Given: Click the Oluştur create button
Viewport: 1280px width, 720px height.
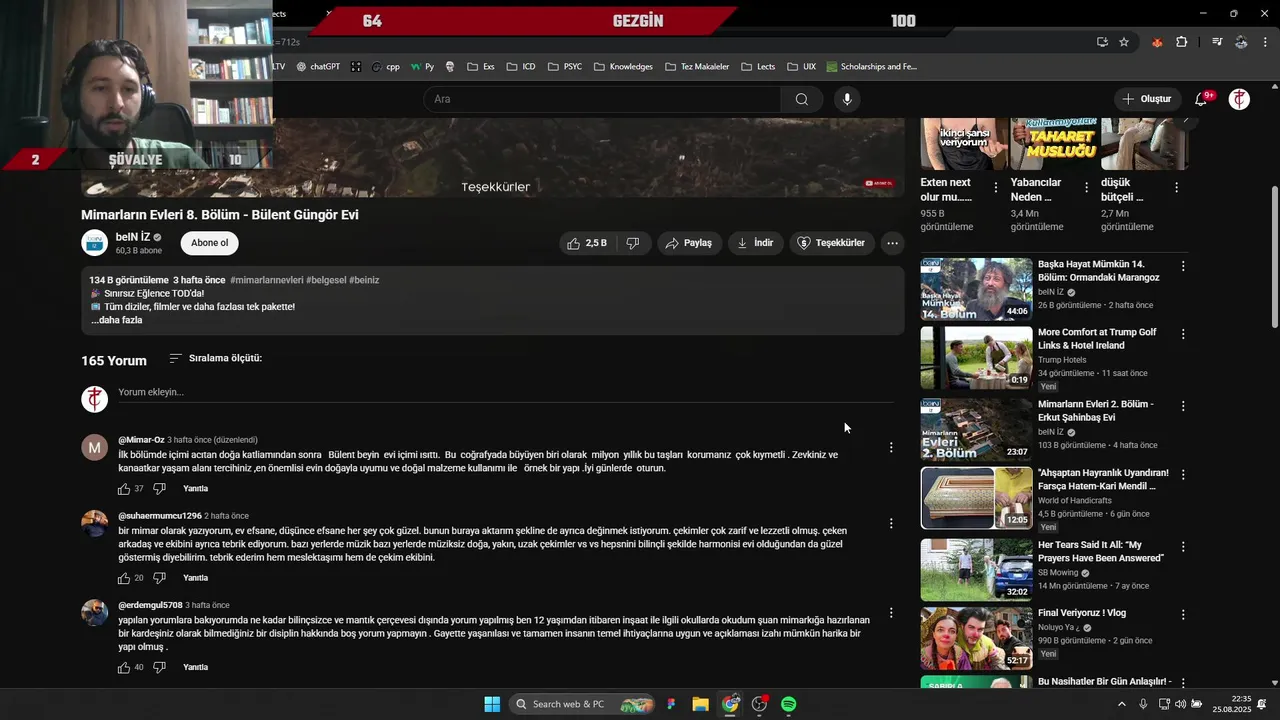Looking at the screenshot, I should 1146,99.
